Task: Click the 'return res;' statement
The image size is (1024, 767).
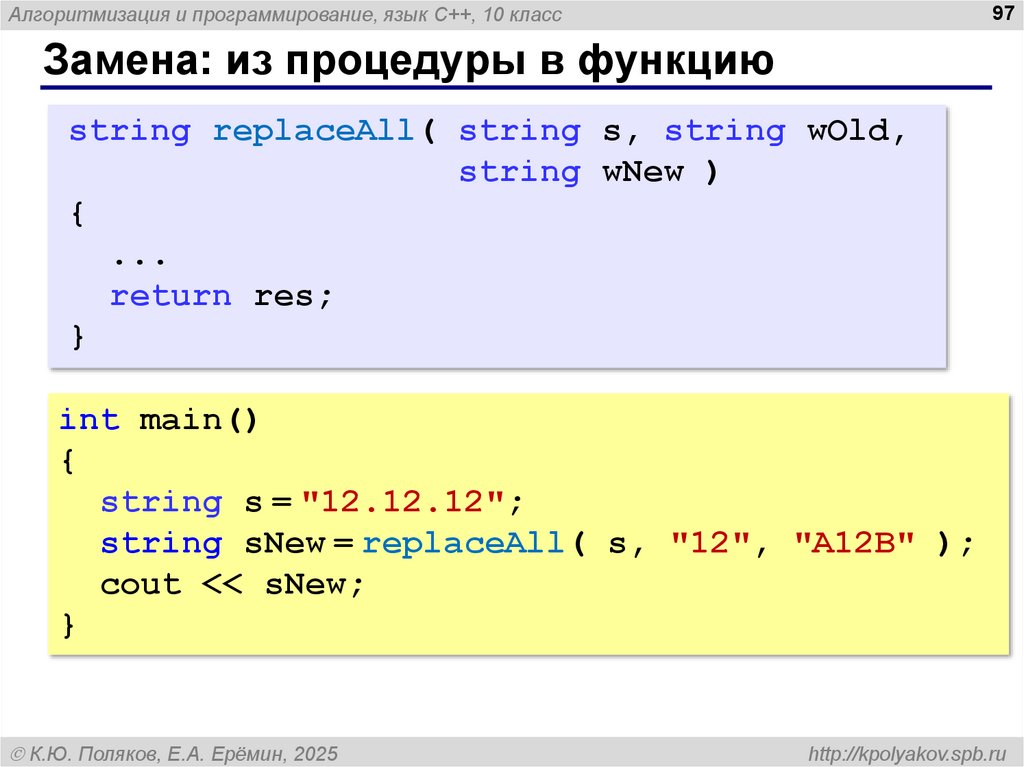Action: coord(221,296)
